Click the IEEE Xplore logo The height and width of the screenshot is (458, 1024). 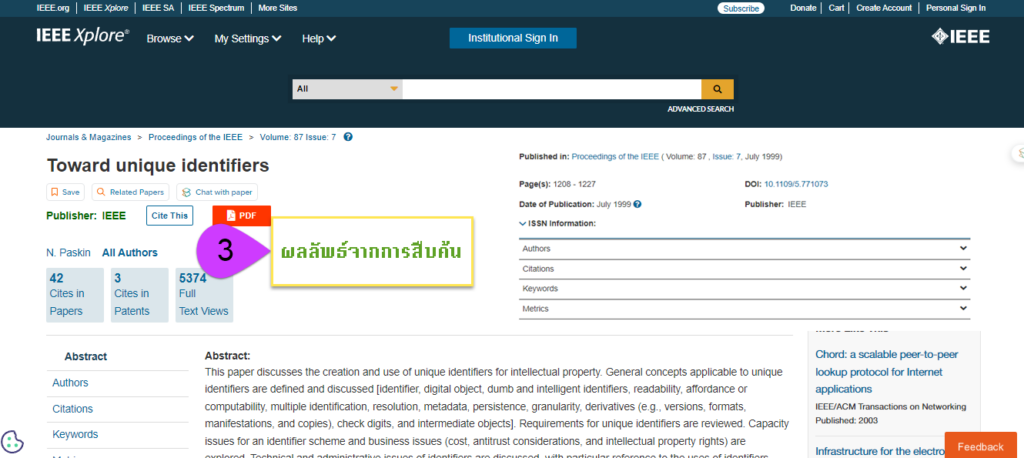[83, 37]
